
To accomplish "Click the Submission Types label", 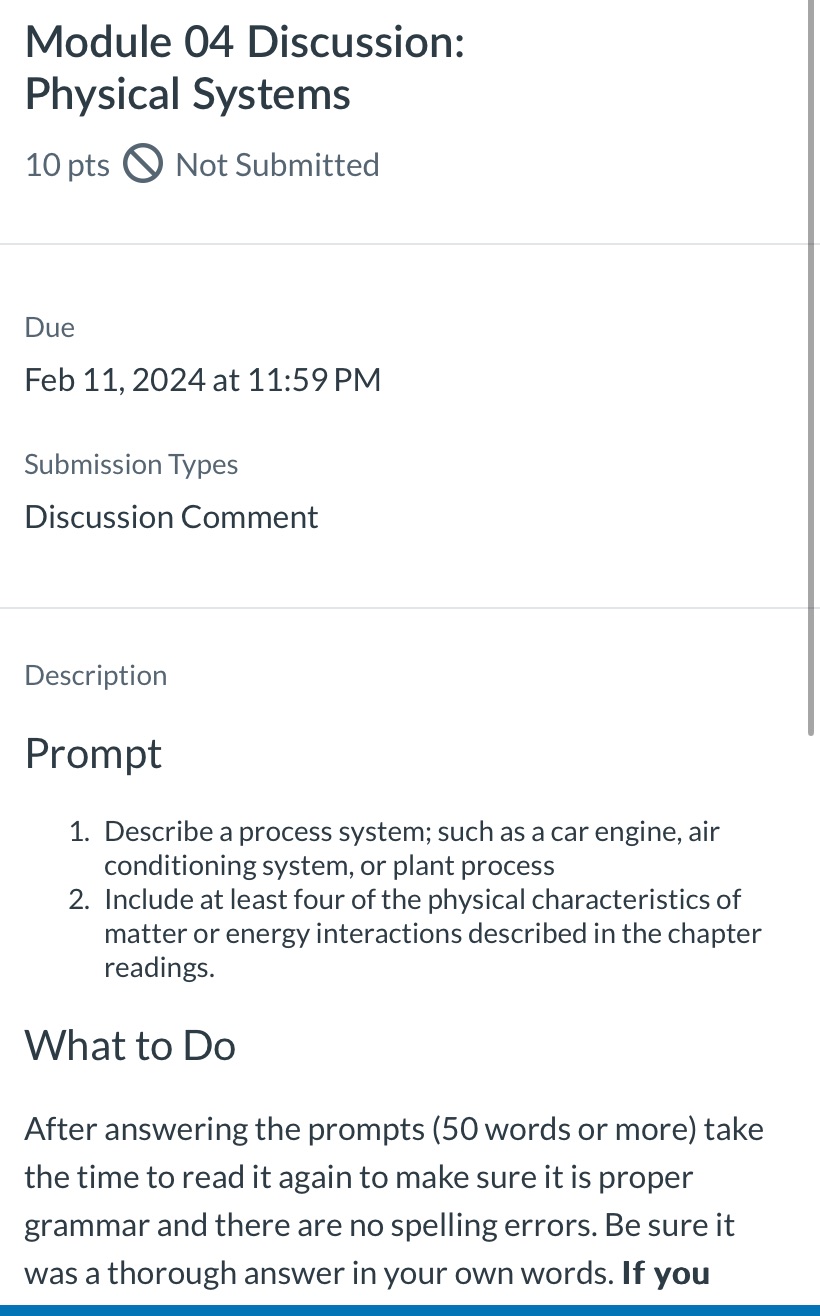I will (131, 463).
